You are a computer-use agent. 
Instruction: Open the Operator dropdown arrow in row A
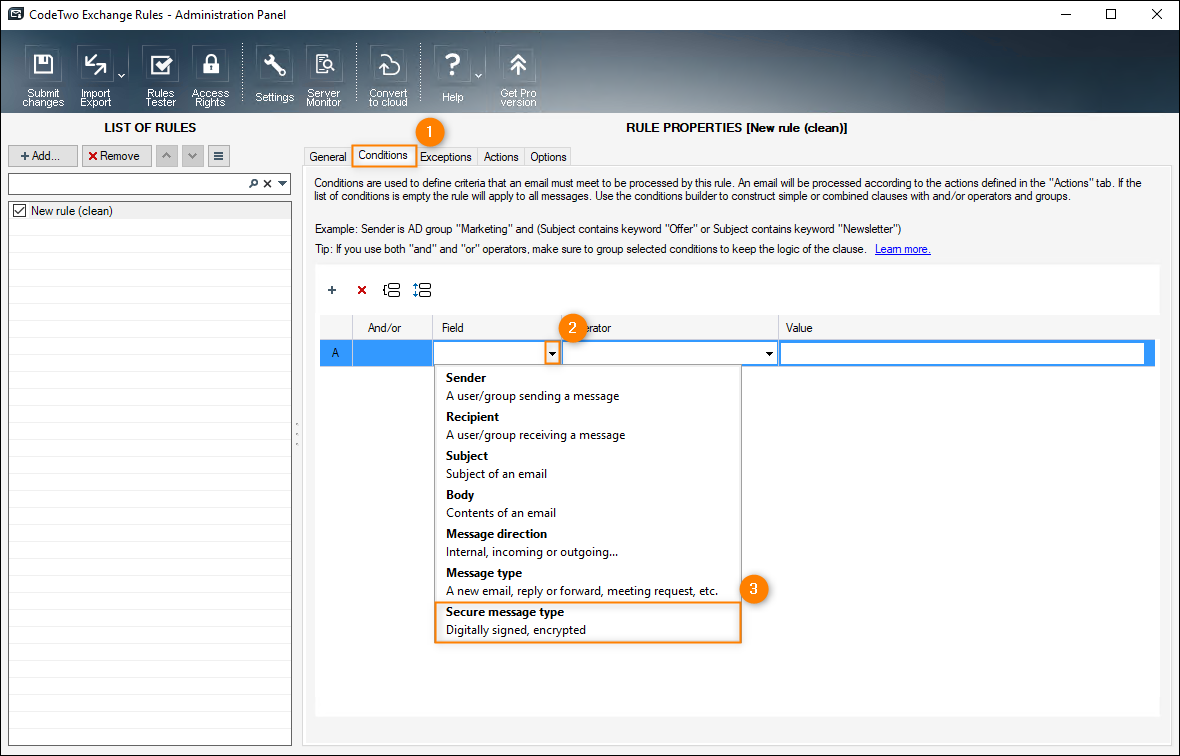point(769,353)
